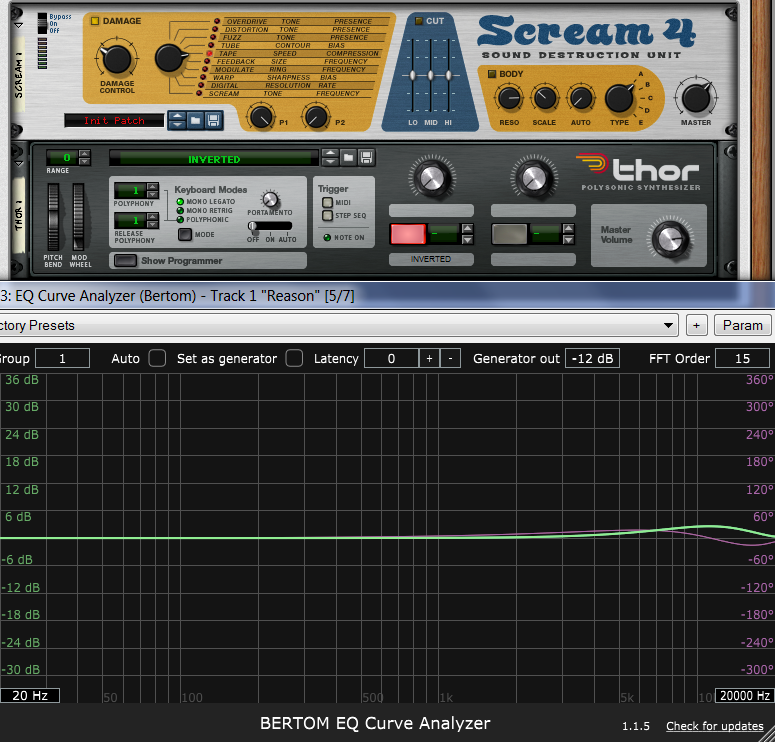Click the Damage Control knob
Image resolution: width=775 pixels, height=742 pixels.
(117, 59)
